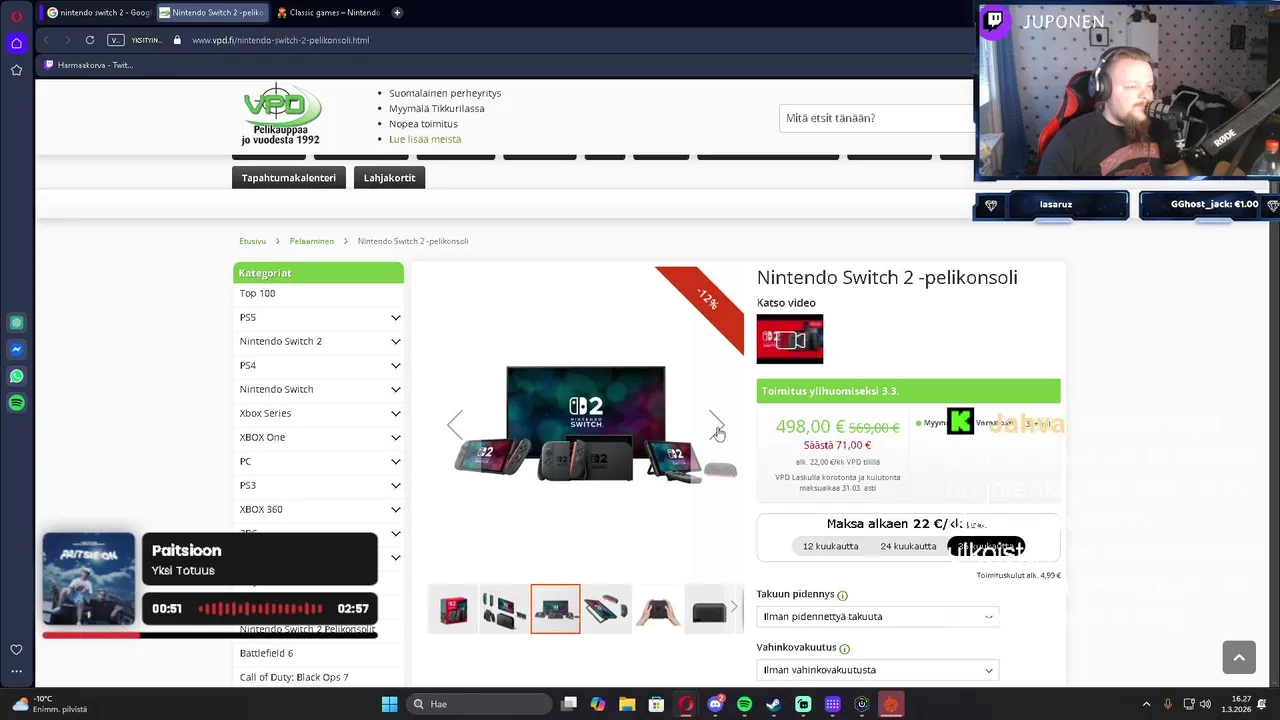The height and width of the screenshot is (720, 1280).
Task: Select first product thumbnail, red box
Action: coord(453,609)
